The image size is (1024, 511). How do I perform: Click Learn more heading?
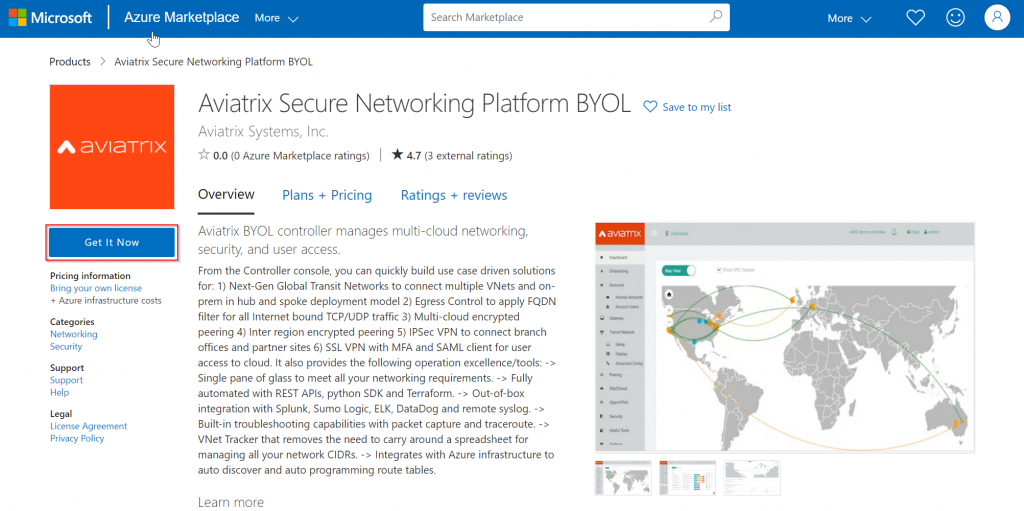pyautogui.click(x=231, y=502)
